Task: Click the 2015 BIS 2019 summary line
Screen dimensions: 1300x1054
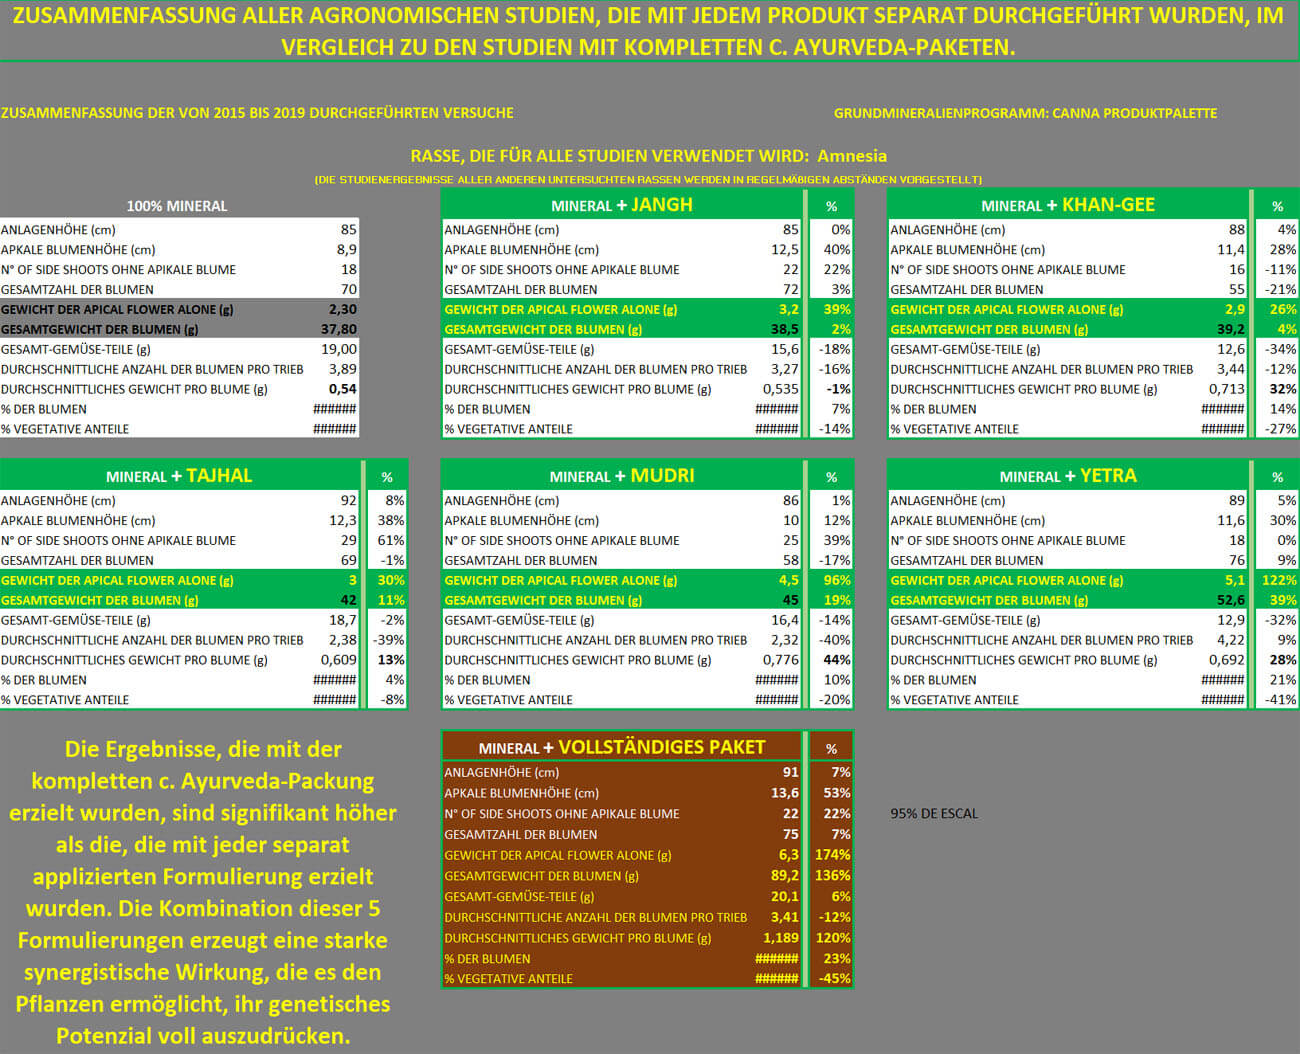Action: pos(257,113)
